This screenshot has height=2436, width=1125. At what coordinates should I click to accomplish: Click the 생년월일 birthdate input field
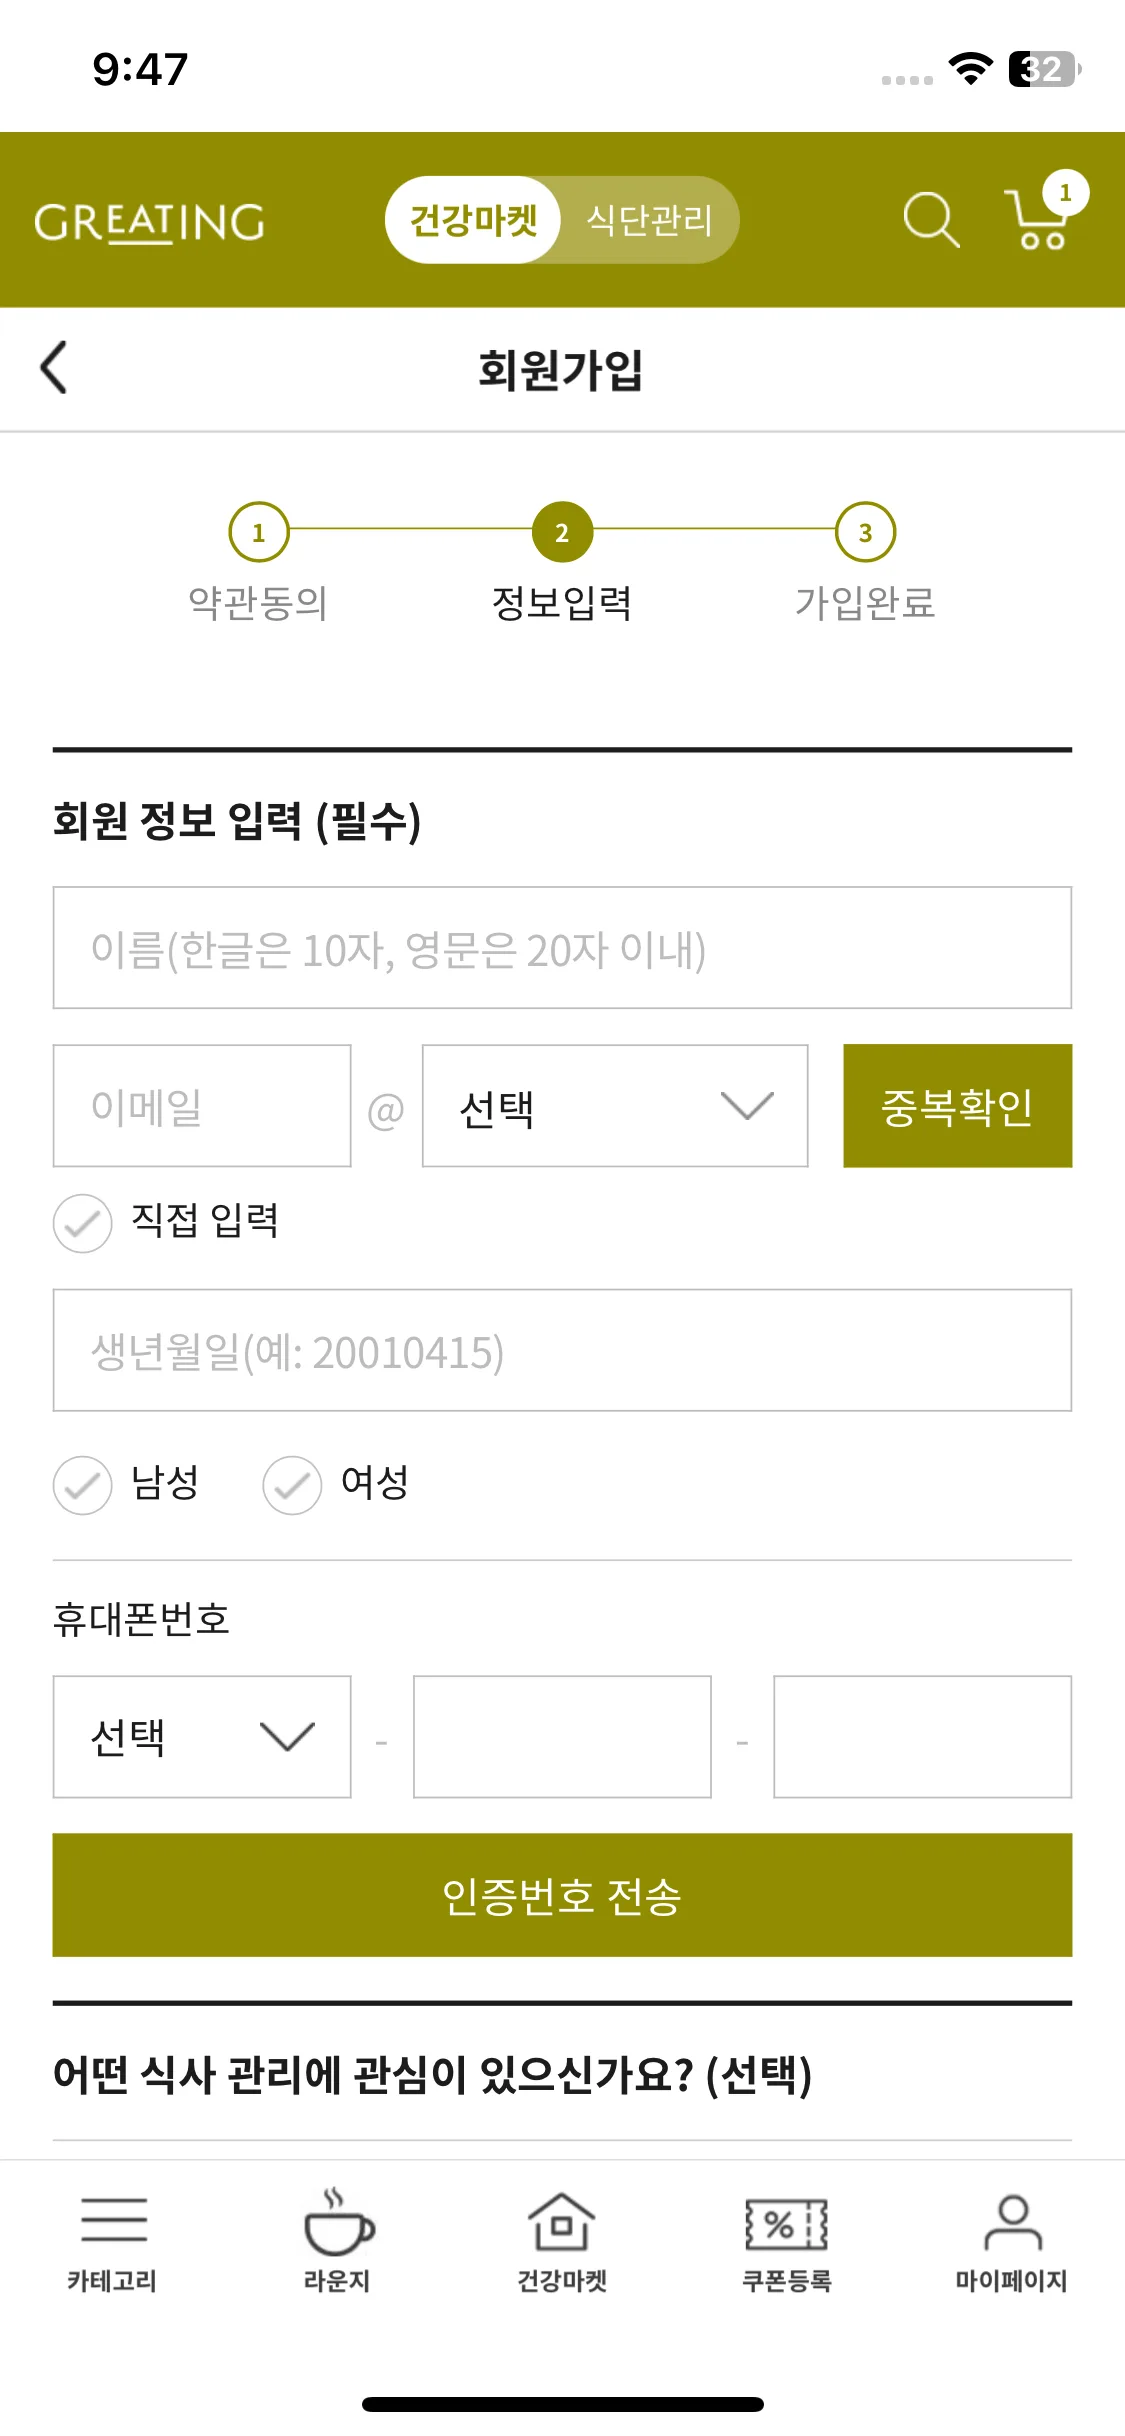pos(562,1351)
